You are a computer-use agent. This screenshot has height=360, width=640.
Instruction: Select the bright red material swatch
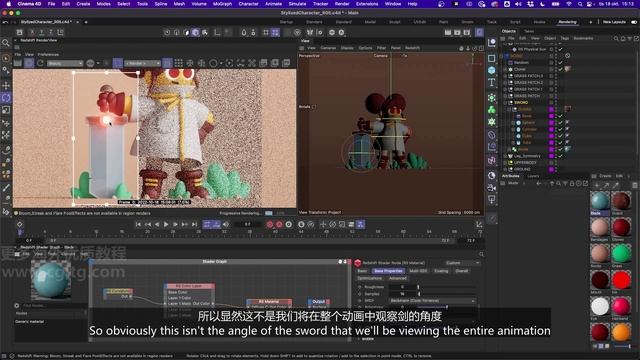tap(621, 280)
